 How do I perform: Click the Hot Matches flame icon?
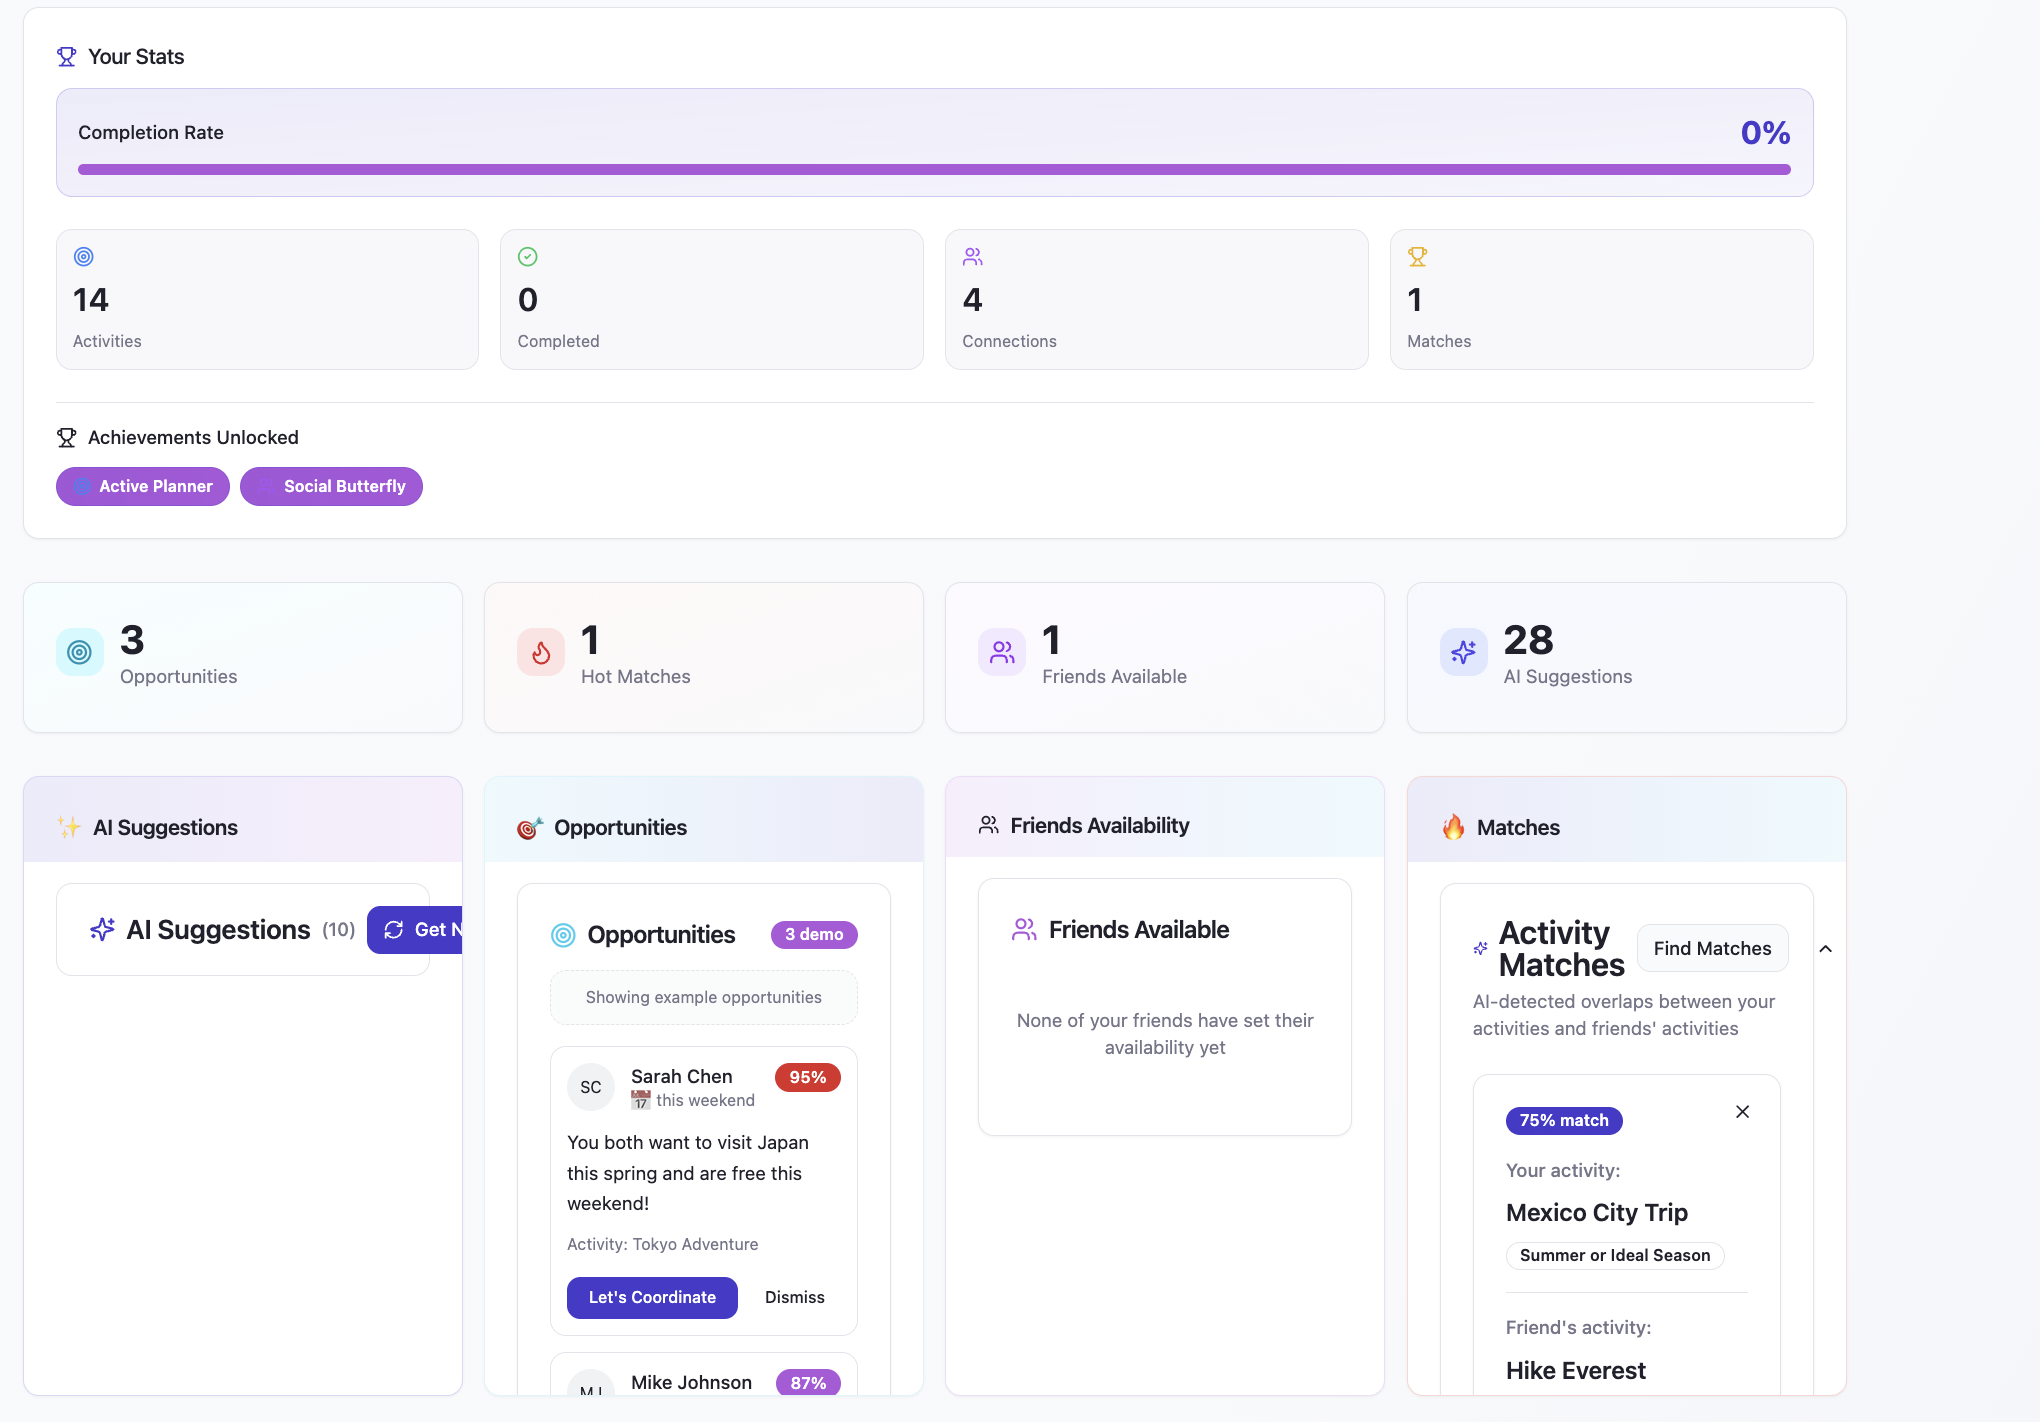(541, 653)
